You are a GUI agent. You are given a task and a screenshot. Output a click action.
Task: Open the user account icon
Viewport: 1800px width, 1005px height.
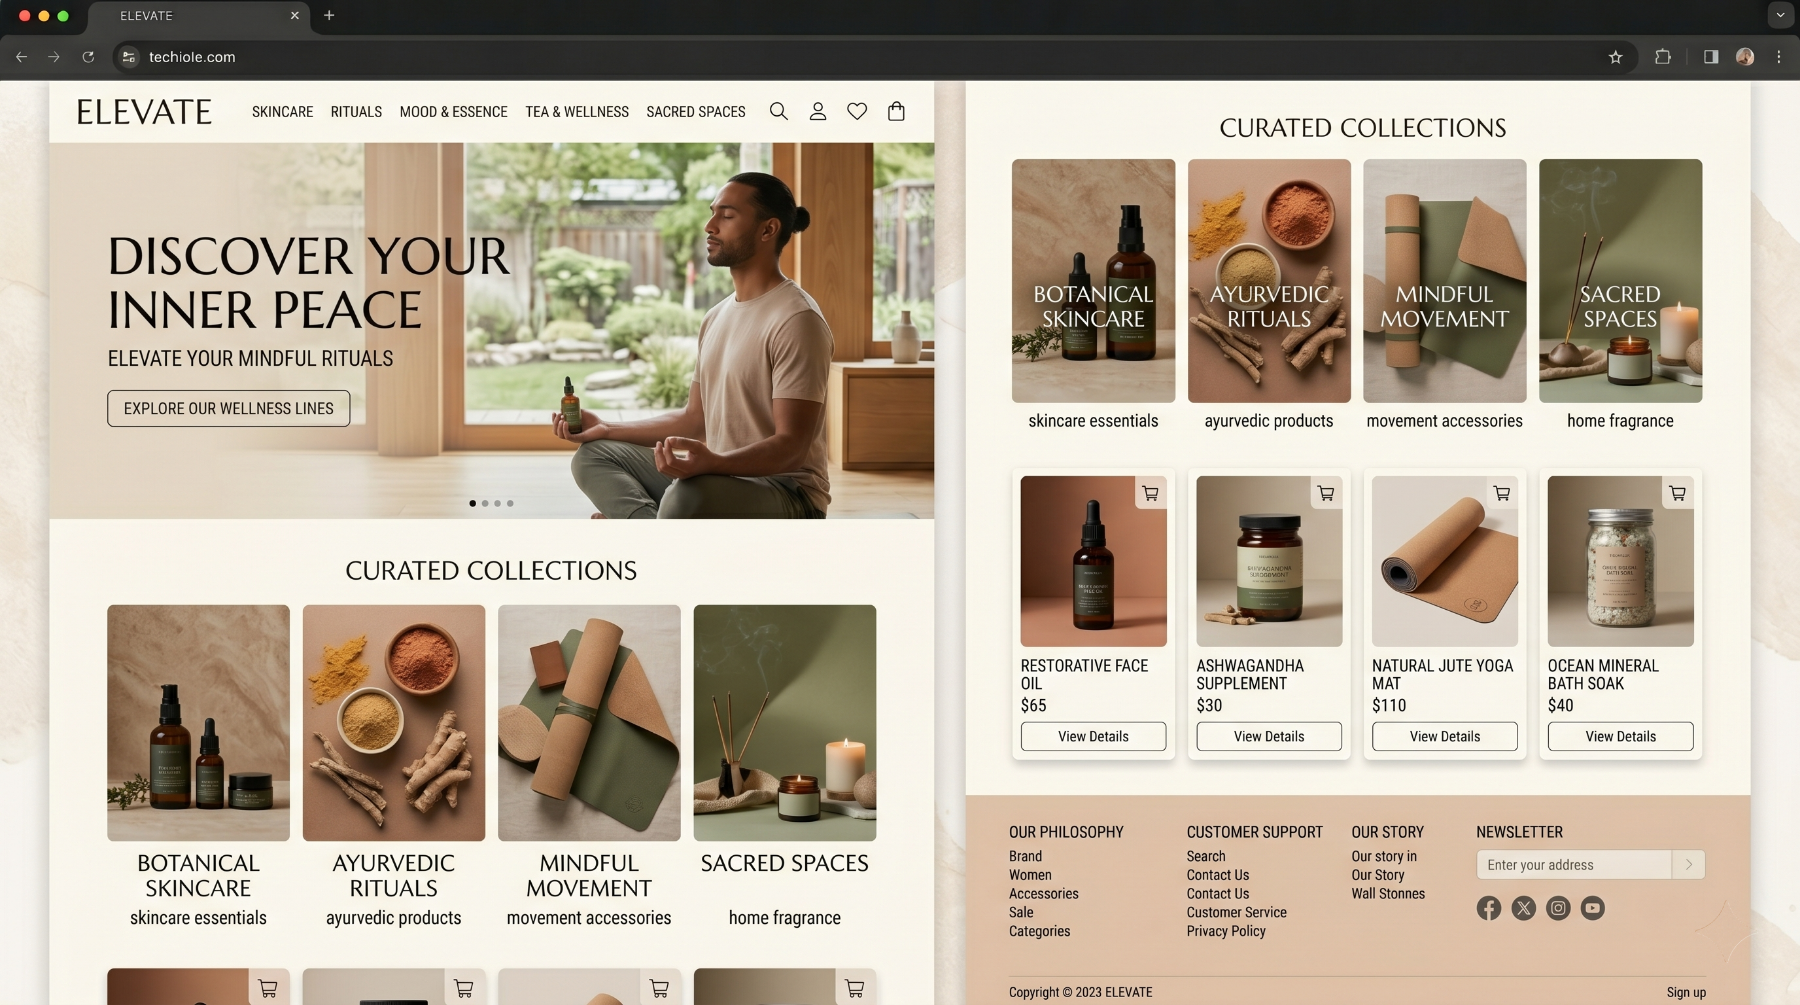point(817,111)
